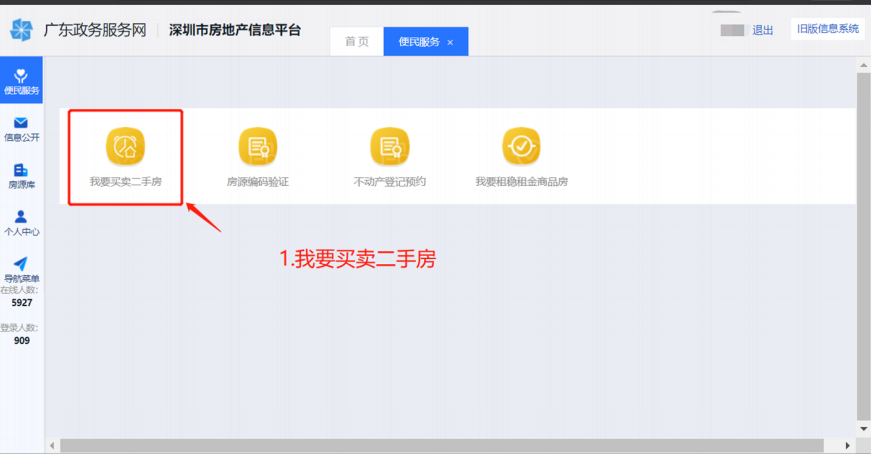
Task: Click the horizontal scrollbar left arrow
Action: click(x=52, y=446)
